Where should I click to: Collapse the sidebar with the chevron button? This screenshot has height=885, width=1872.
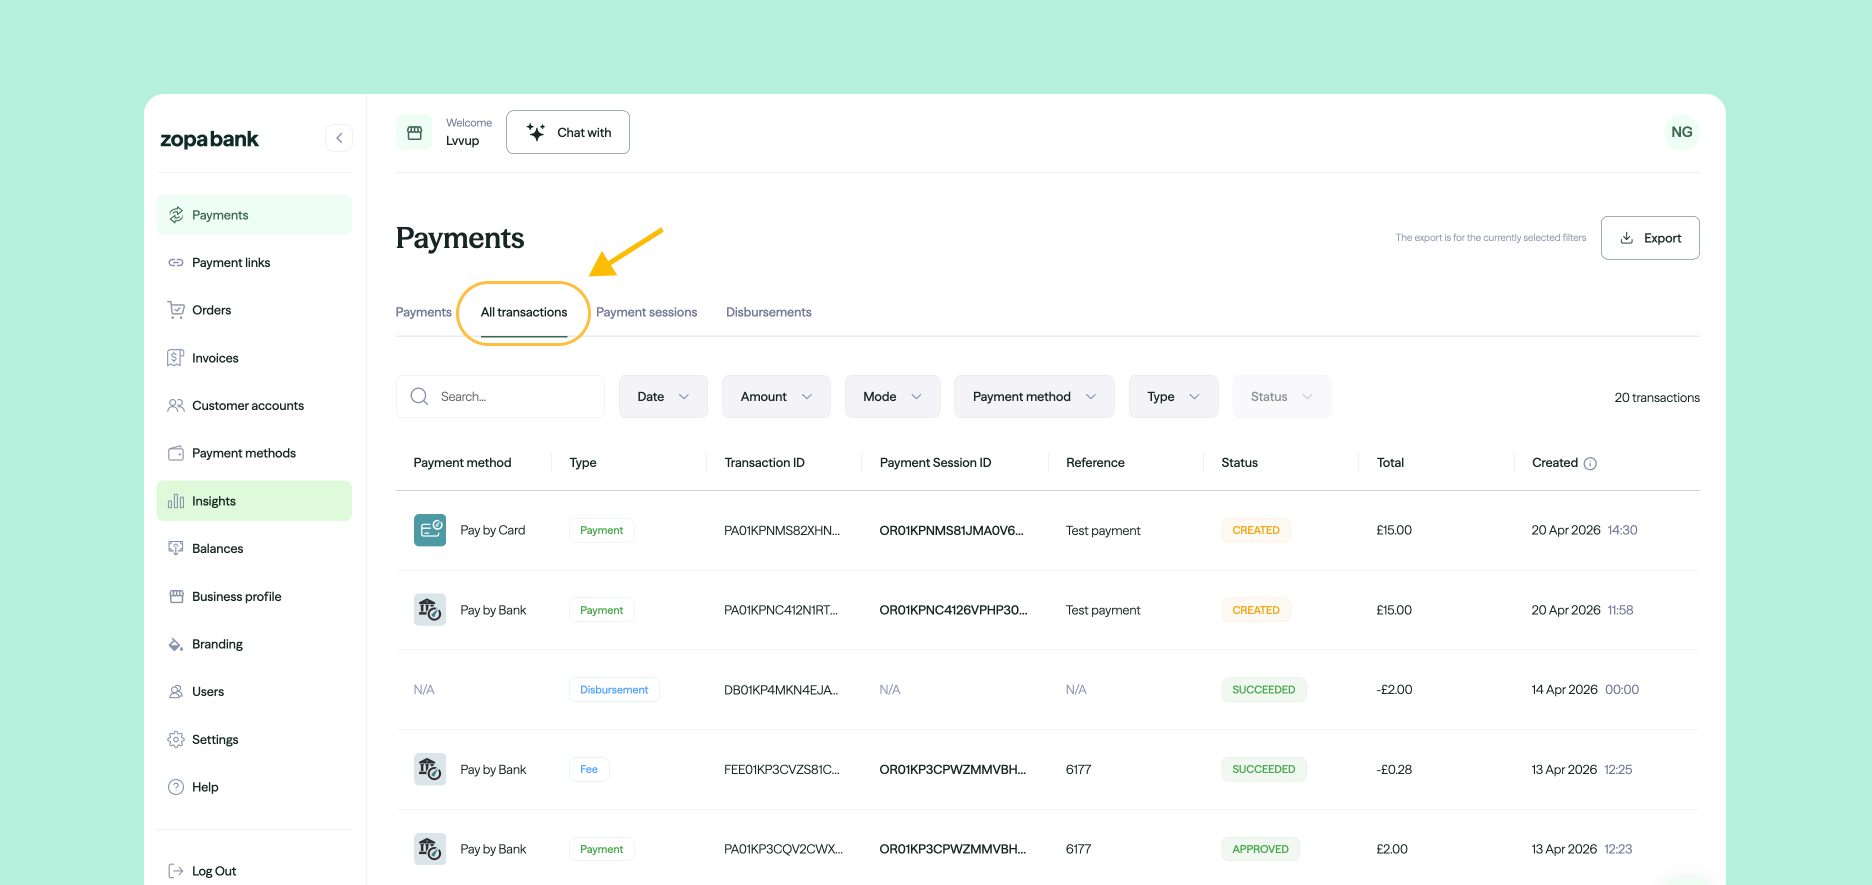(339, 138)
